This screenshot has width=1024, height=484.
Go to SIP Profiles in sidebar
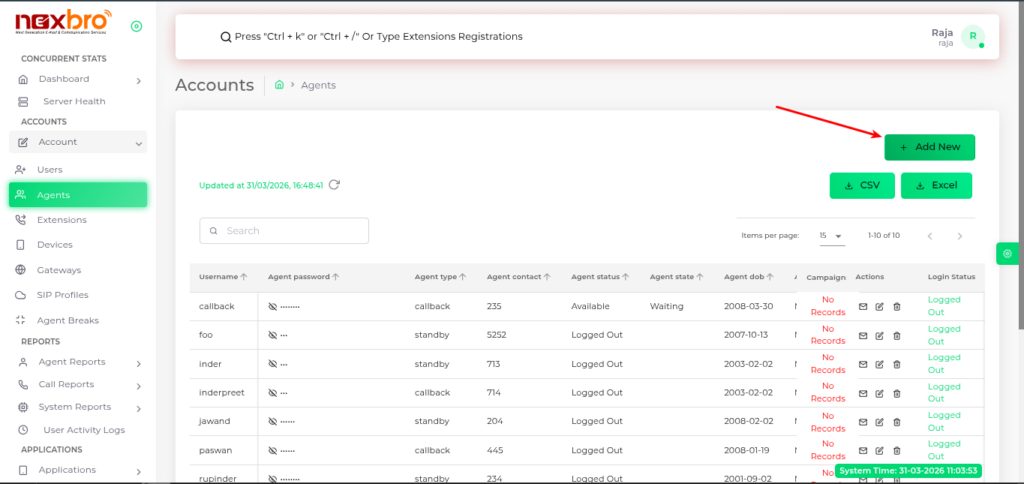pyautogui.click(x=62, y=295)
